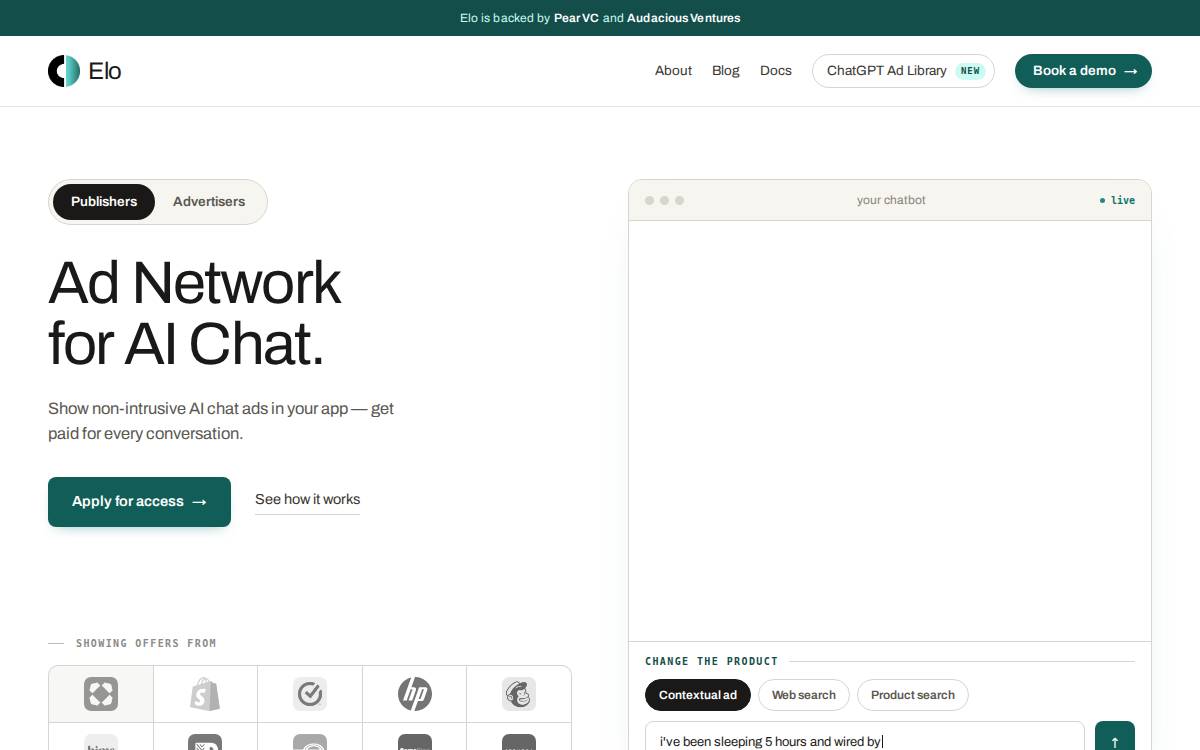Click the 'Ad Network for AI Chat.' headline

[195, 313]
